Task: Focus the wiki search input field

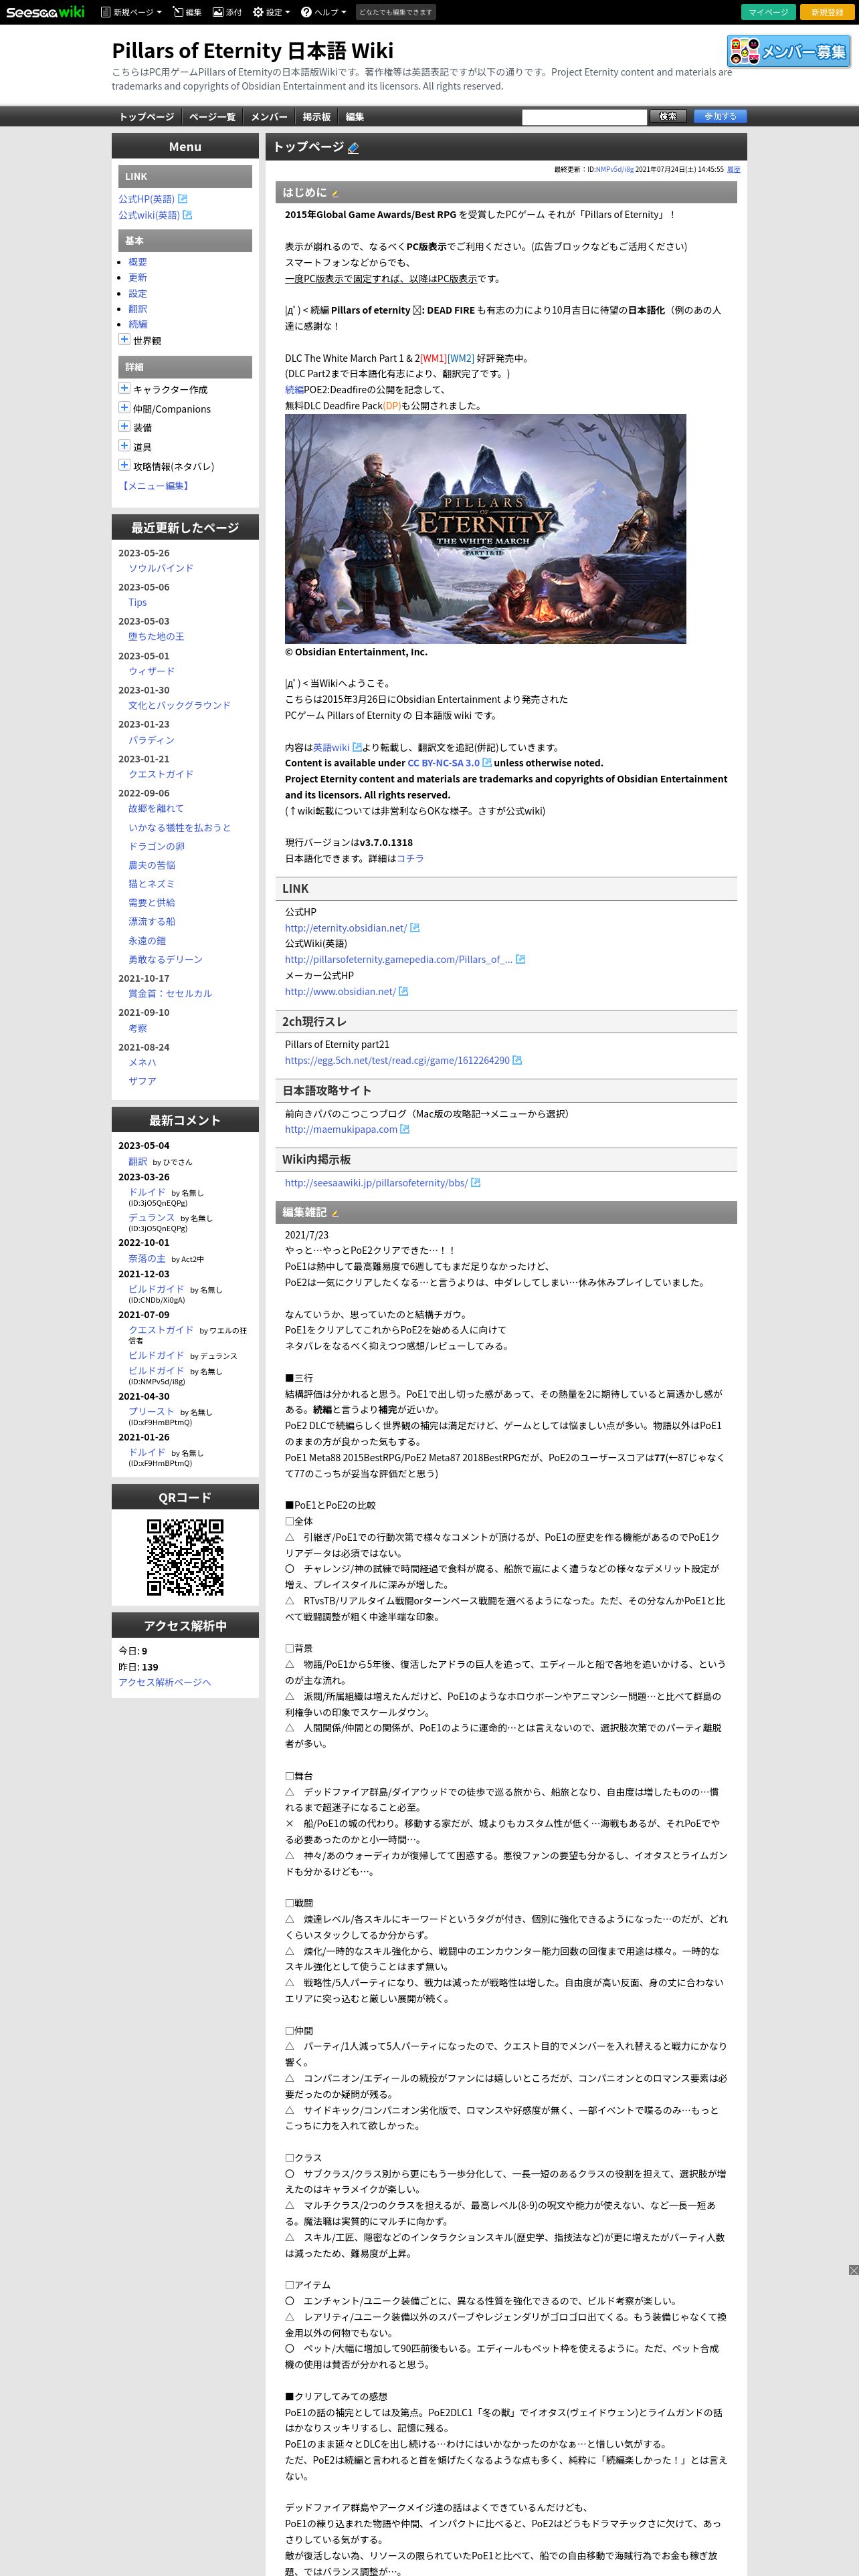Action: click(x=584, y=117)
